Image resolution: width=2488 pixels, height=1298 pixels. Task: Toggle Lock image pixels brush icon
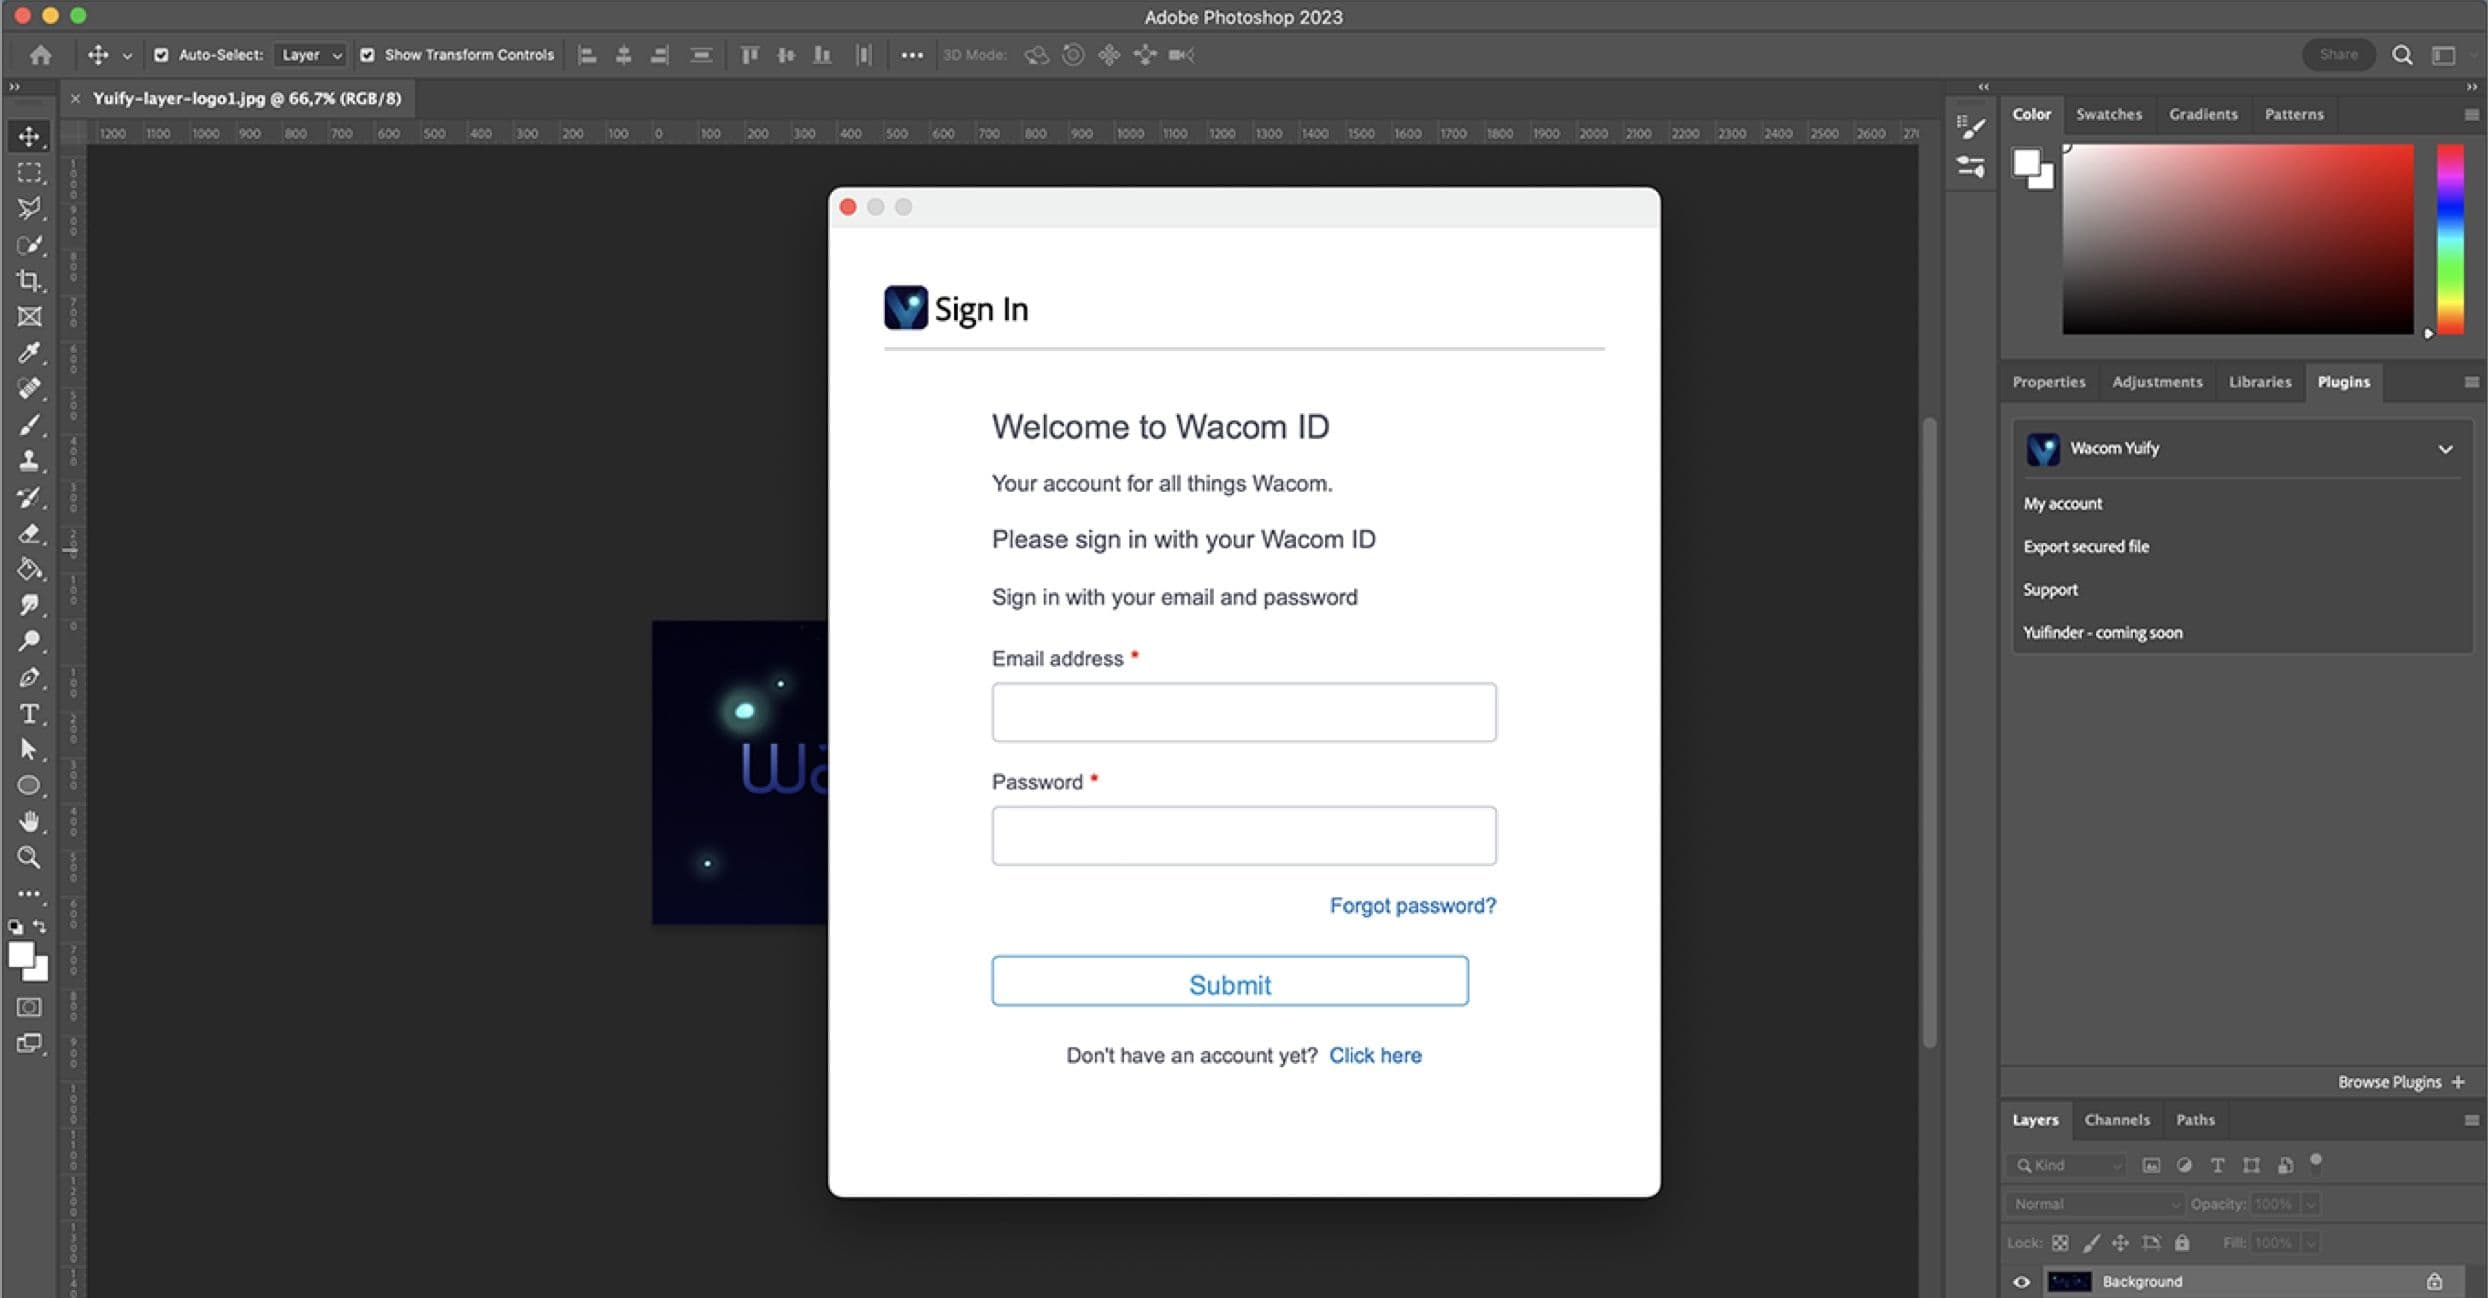pos(2091,1243)
